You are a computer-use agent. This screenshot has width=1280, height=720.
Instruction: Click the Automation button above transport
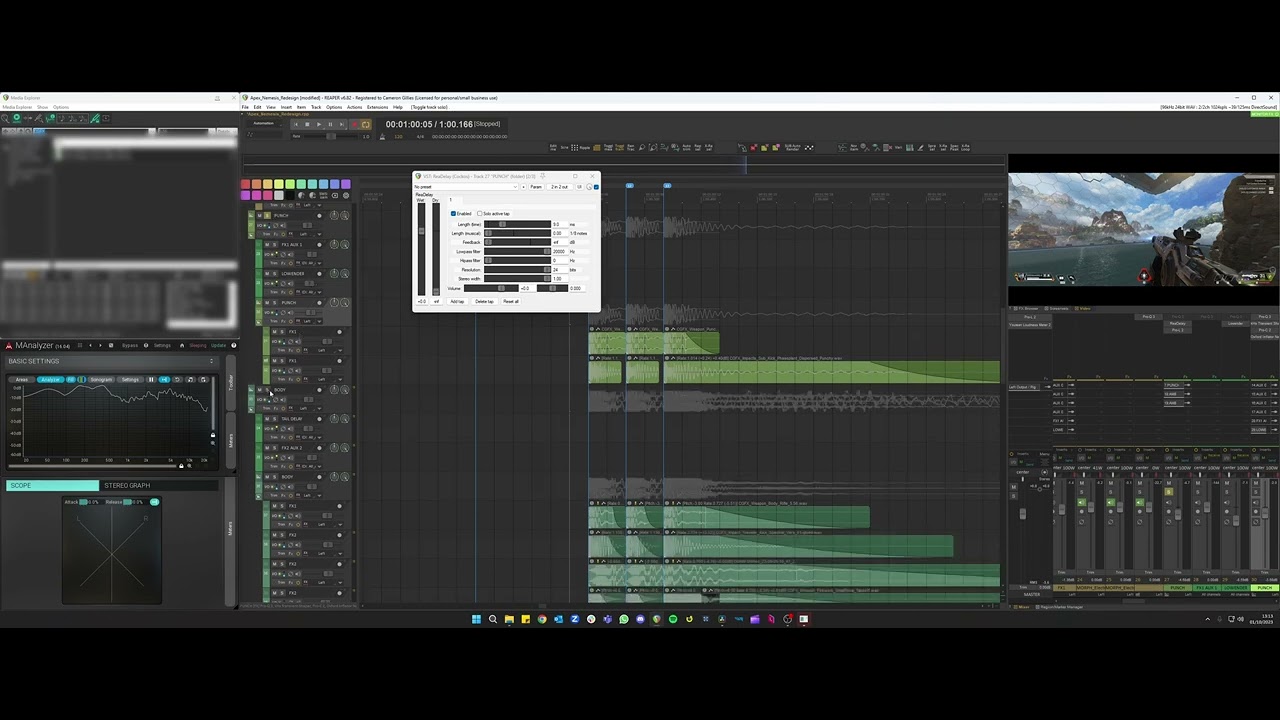[263, 123]
